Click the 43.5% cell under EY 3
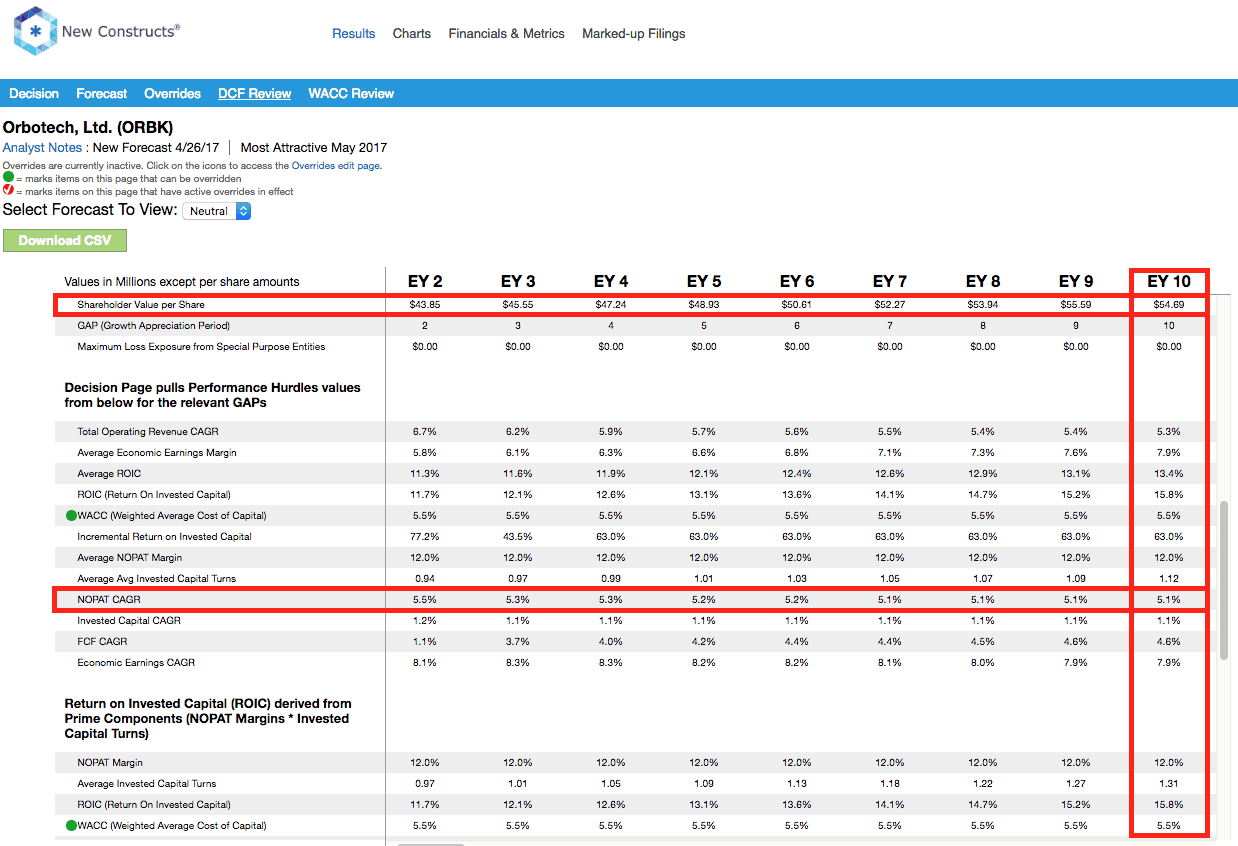Screen dimensions: 1238x846 point(518,536)
